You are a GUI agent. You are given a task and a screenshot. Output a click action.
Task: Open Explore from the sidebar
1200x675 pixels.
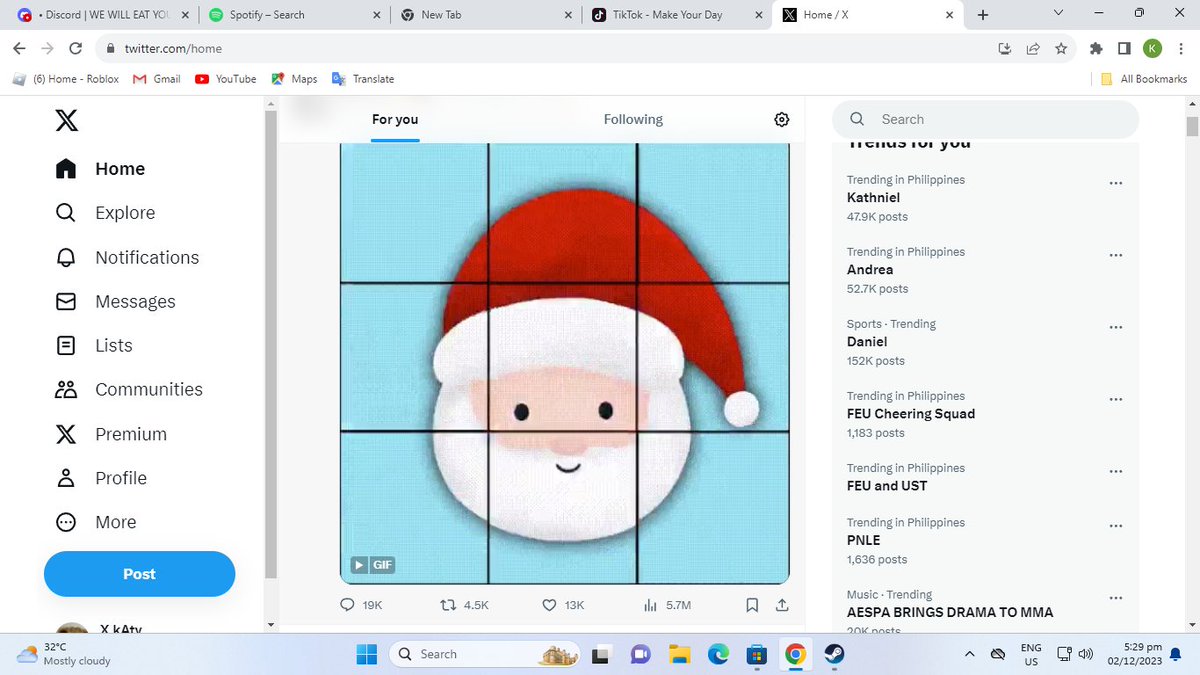click(106, 213)
